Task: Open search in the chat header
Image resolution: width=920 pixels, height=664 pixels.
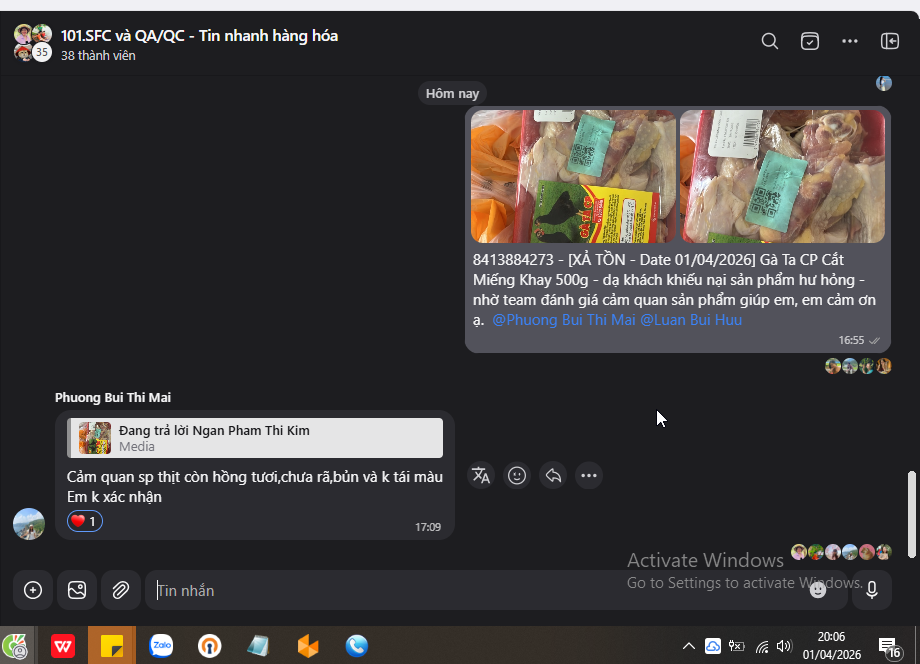Action: pyautogui.click(x=769, y=41)
